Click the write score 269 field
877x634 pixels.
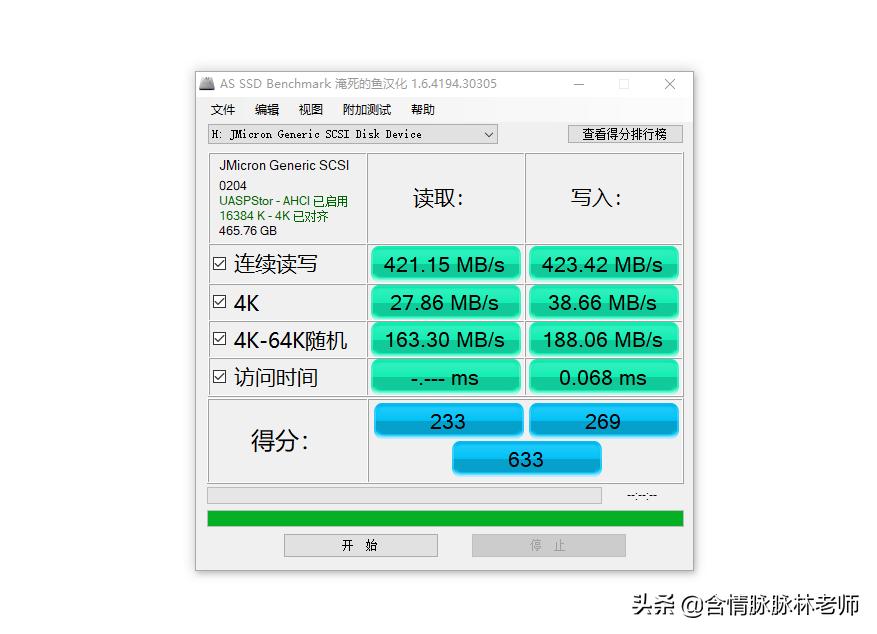603,420
